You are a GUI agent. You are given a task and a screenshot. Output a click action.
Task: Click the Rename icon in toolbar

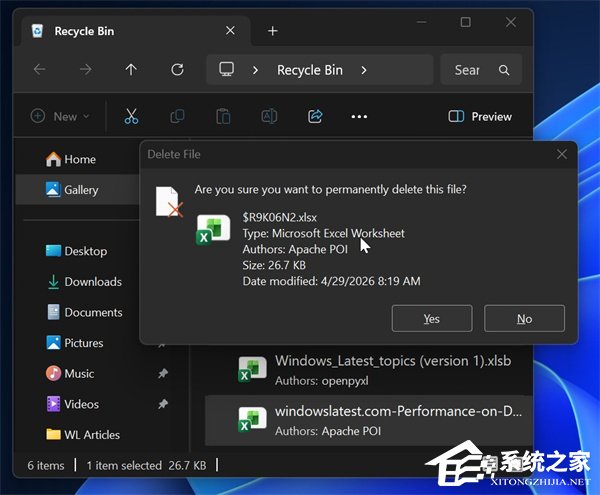point(269,116)
